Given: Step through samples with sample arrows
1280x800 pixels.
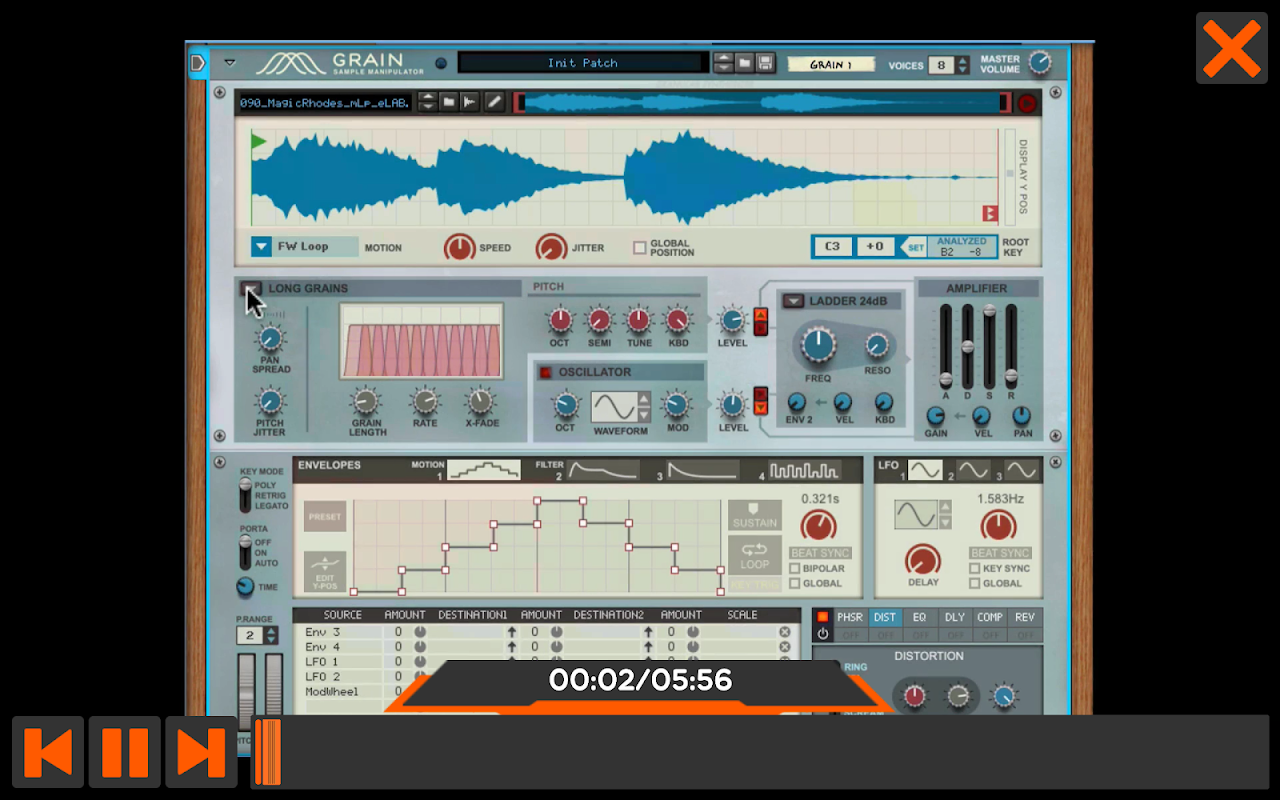Looking at the screenshot, I should [427, 102].
